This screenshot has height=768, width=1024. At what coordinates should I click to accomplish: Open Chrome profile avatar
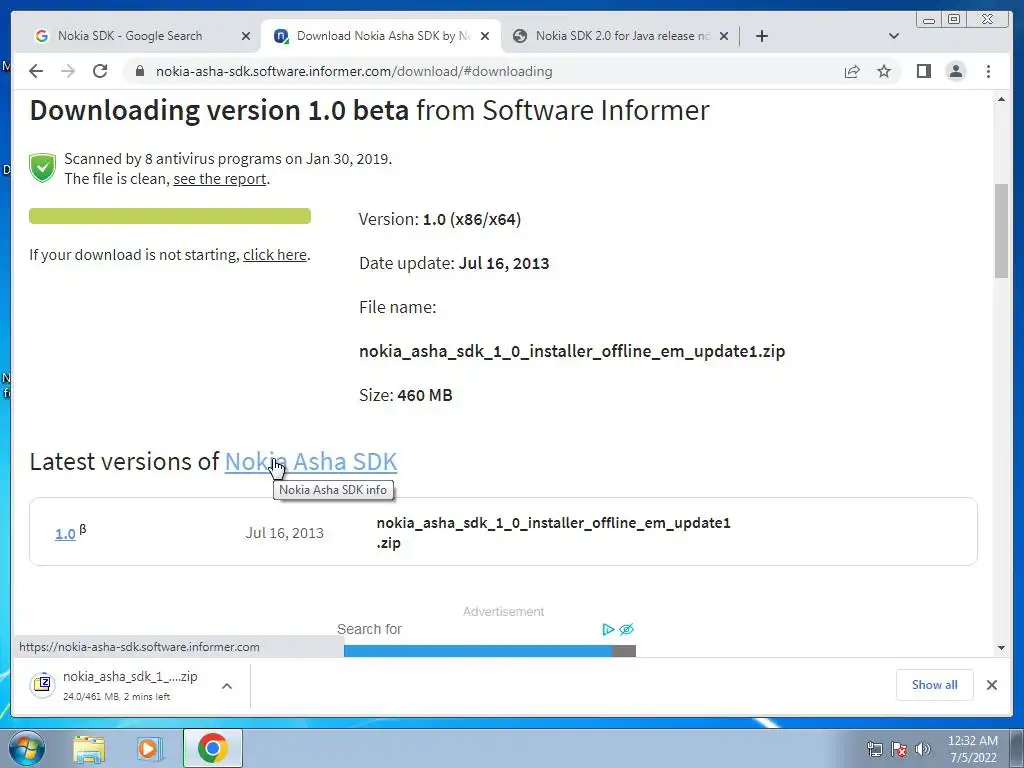click(x=955, y=71)
